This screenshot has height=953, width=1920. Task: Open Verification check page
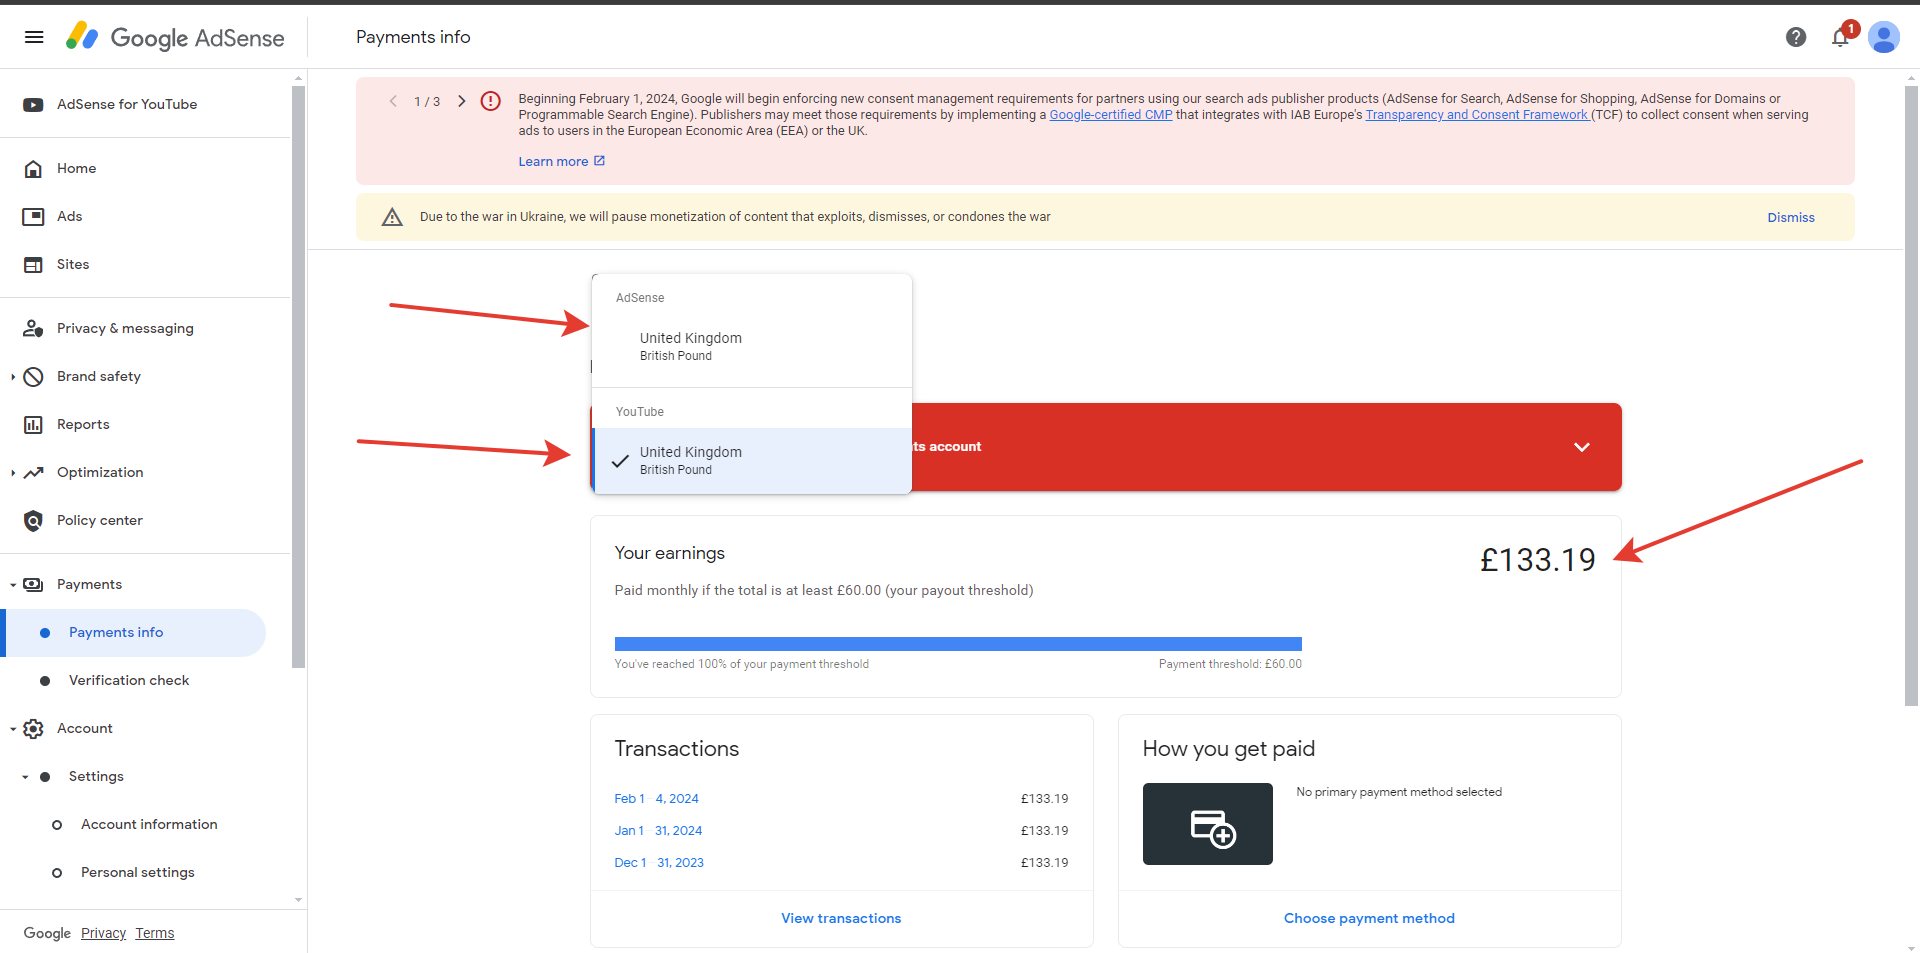click(129, 681)
